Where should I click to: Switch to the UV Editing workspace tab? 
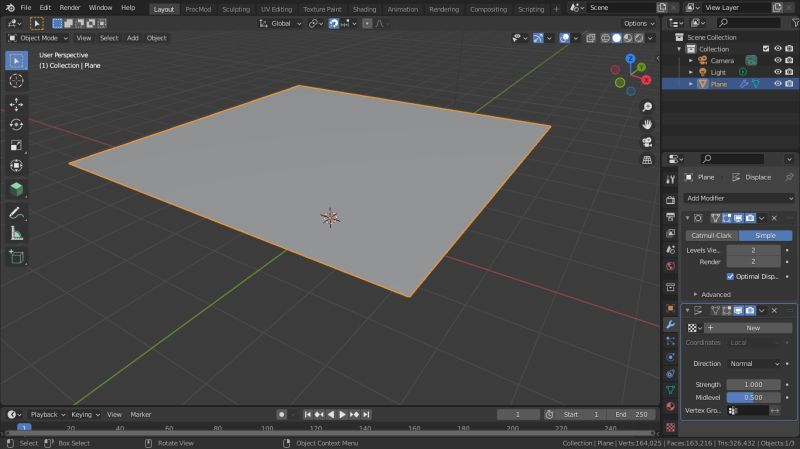tap(277, 9)
